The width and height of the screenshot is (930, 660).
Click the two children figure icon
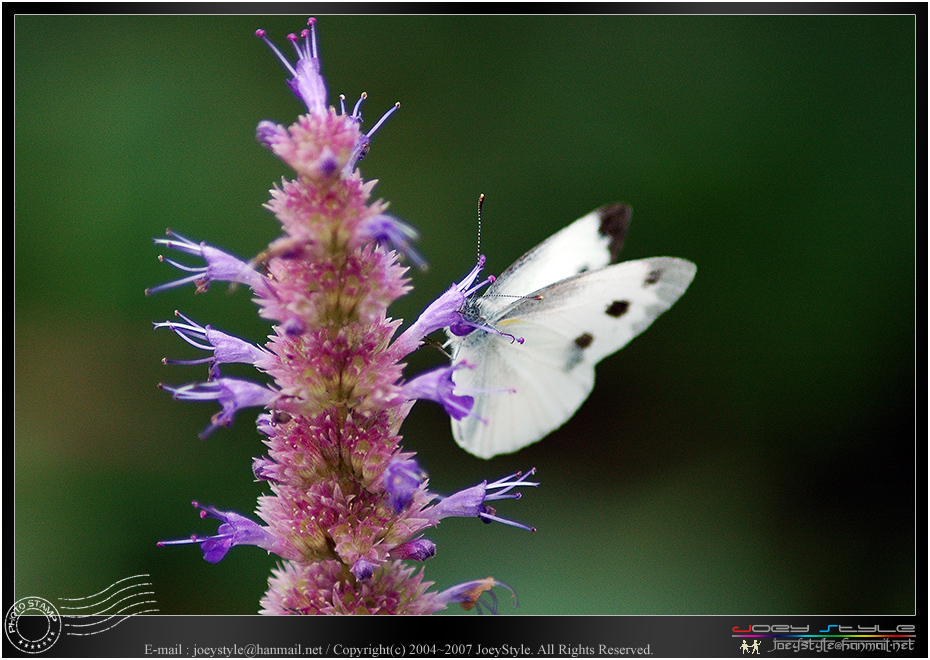(750, 646)
